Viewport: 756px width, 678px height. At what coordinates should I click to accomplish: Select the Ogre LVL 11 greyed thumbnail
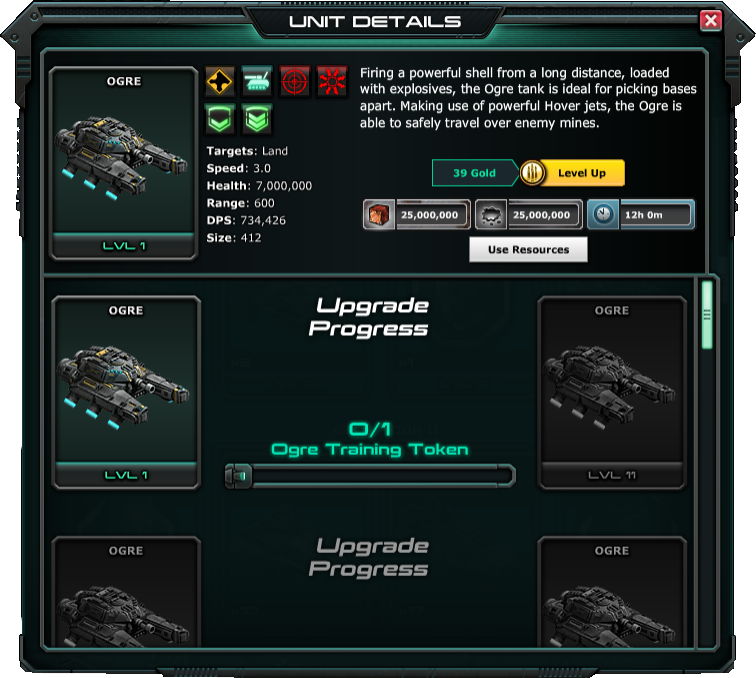pos(612,393)
